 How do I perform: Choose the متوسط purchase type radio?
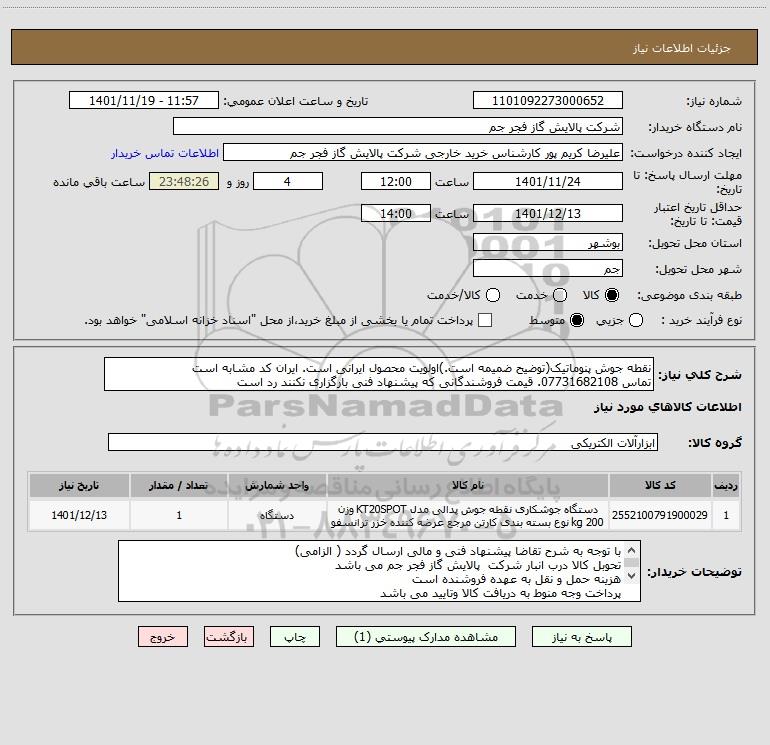(x=577, y=320)
